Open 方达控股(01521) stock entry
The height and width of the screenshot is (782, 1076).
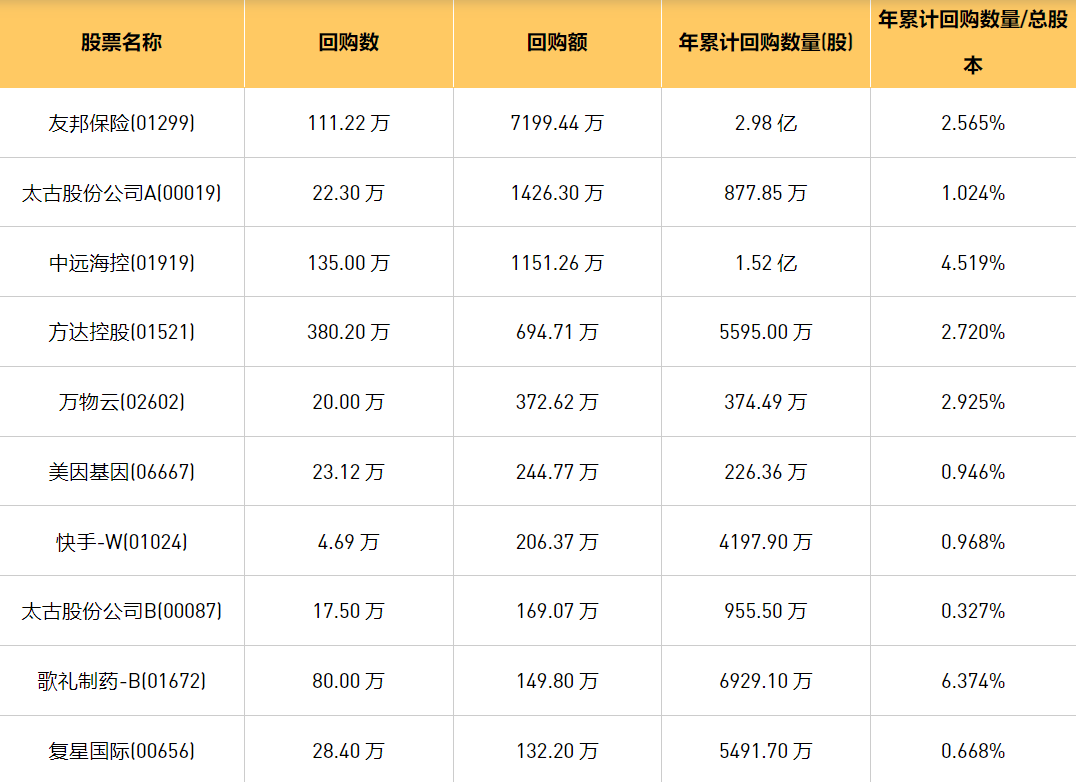[121, 332]
